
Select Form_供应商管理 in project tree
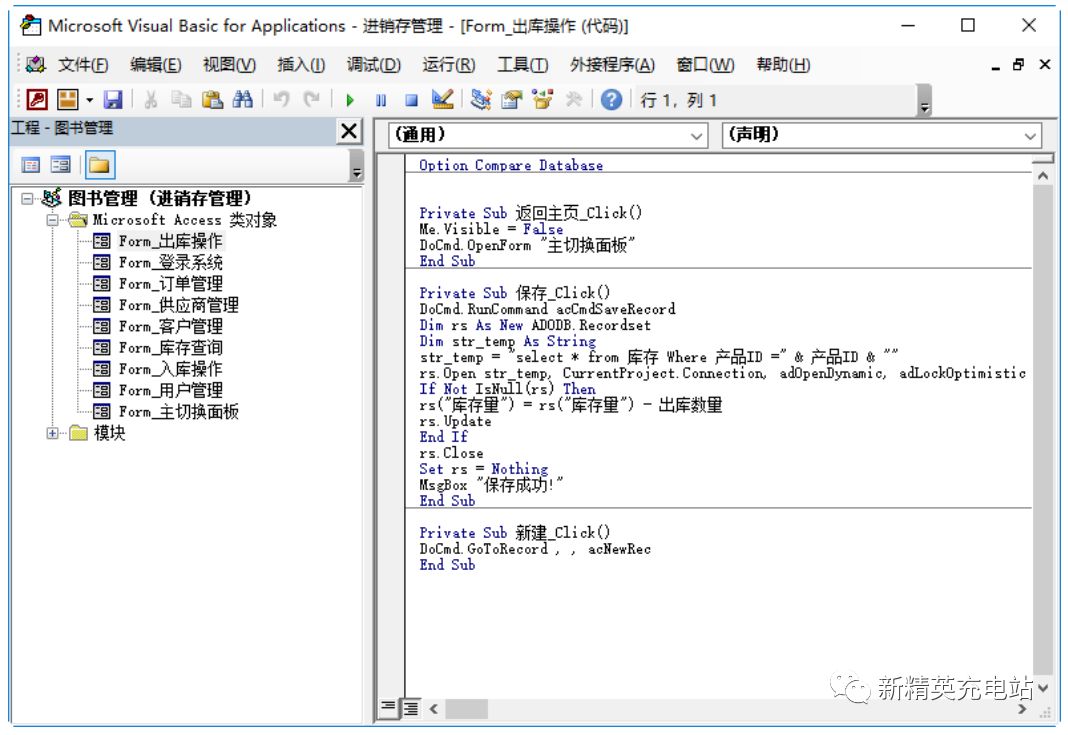tap(178, 305)
